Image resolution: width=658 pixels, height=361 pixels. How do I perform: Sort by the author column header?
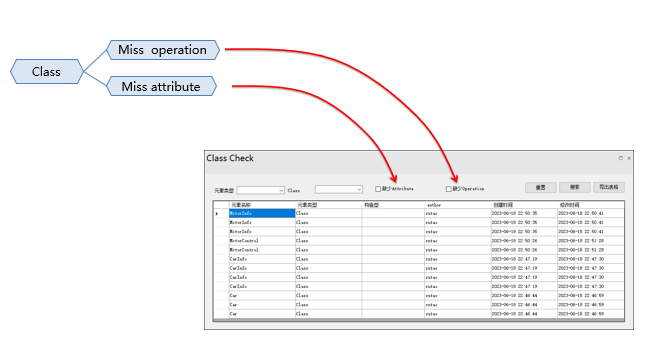coord(458,205)
